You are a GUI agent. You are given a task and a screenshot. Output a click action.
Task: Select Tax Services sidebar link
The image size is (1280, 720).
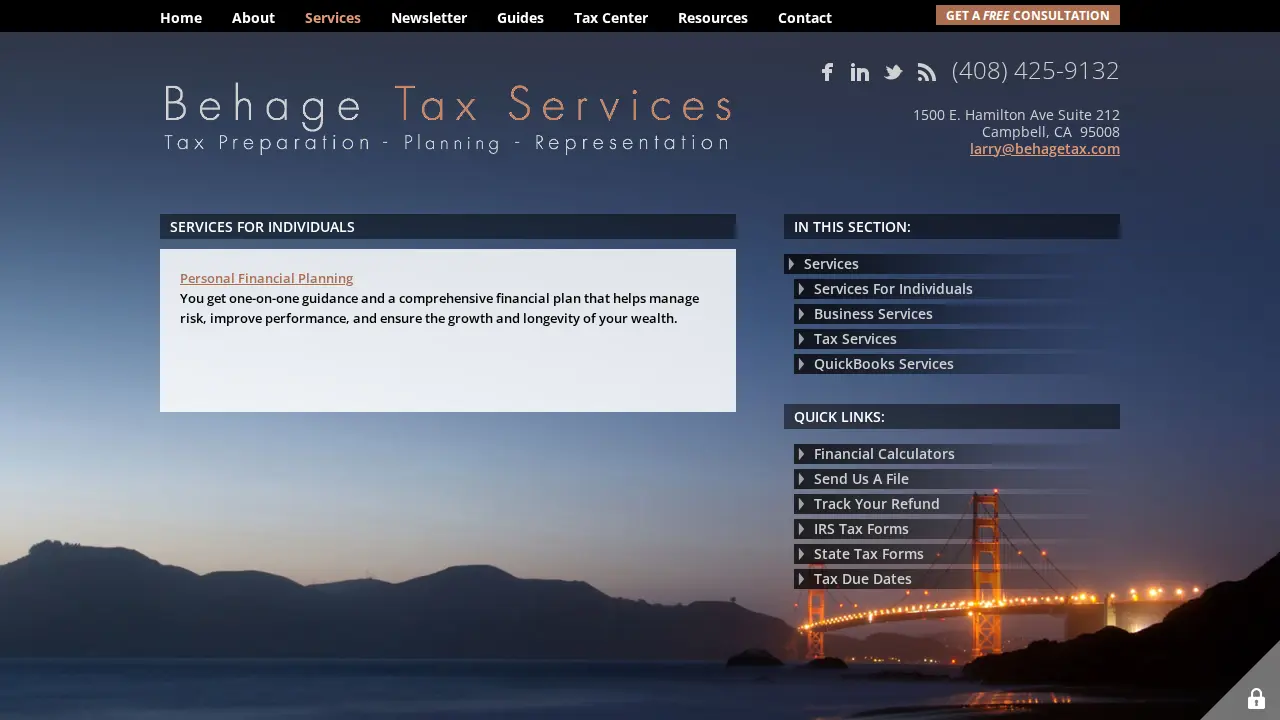tap(957, 339)
